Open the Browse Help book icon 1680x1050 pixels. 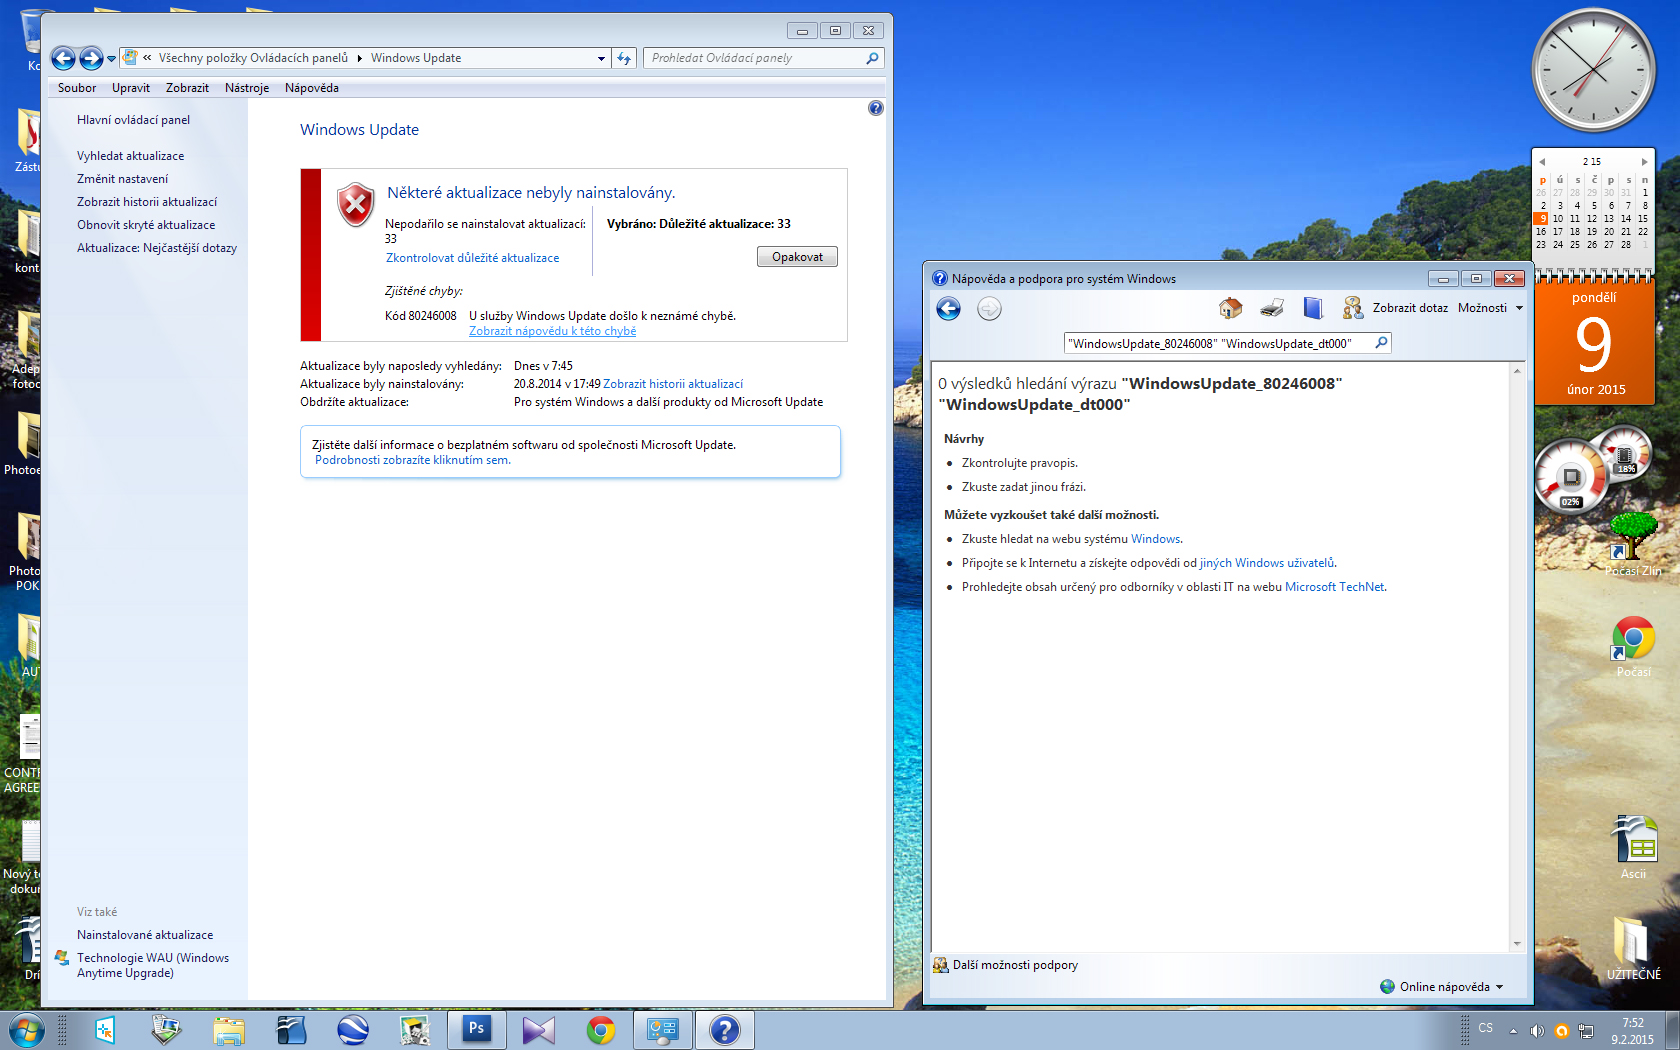point(1313,308)
